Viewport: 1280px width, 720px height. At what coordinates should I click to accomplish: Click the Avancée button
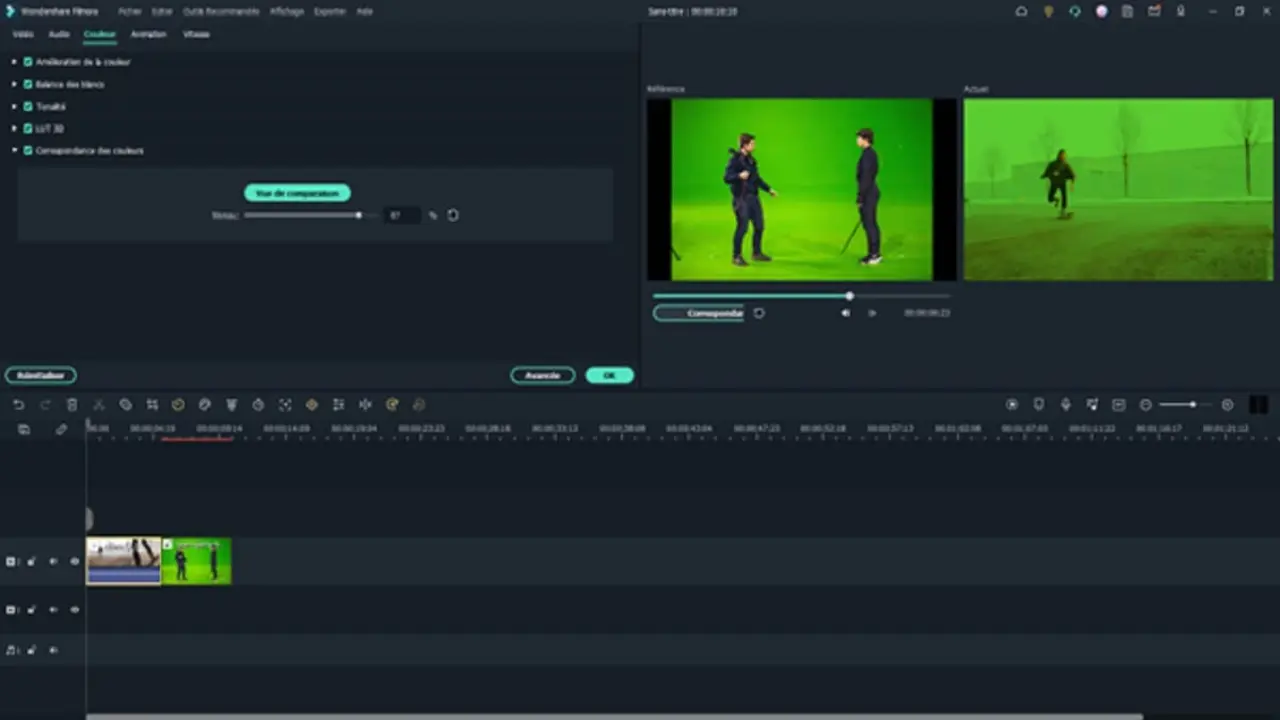[x=543, y=376]
